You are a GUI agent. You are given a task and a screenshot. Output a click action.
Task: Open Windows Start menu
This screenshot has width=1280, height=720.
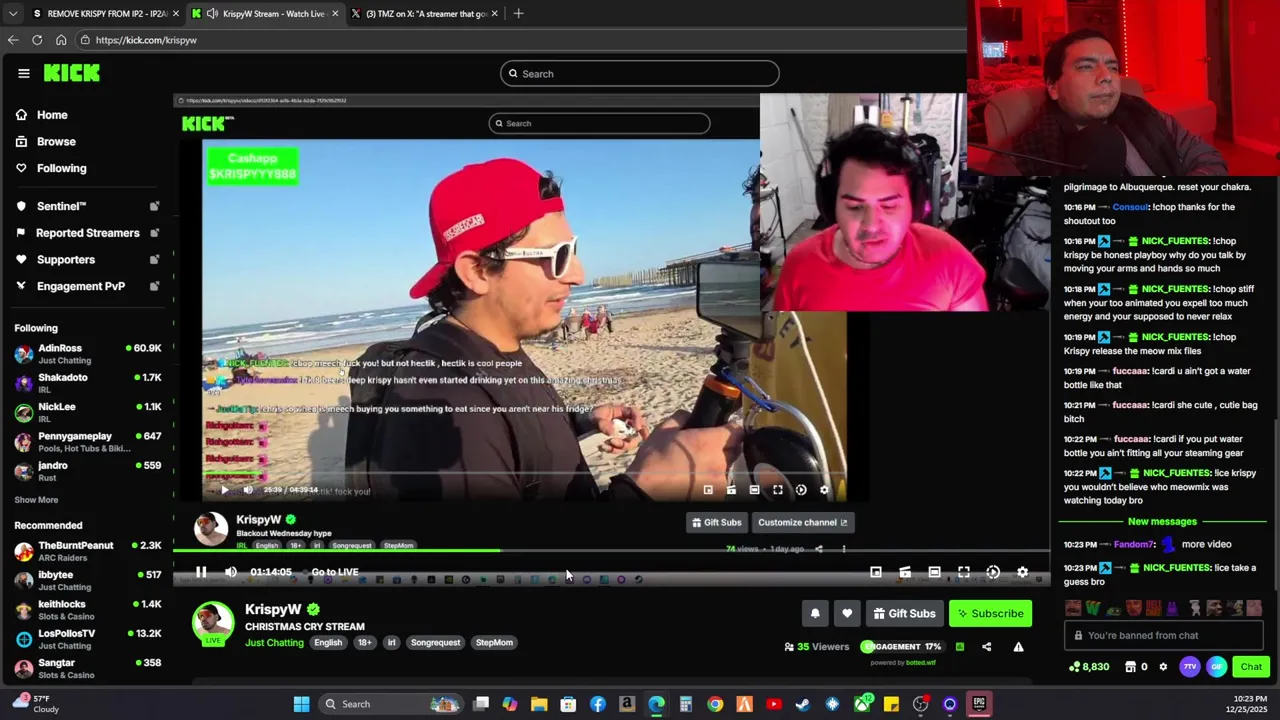coord(301,704)
